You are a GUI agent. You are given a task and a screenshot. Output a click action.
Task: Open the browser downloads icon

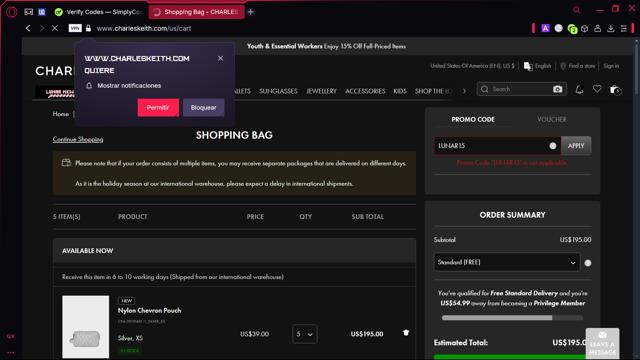pyautogui.click(x=611, y=29)
